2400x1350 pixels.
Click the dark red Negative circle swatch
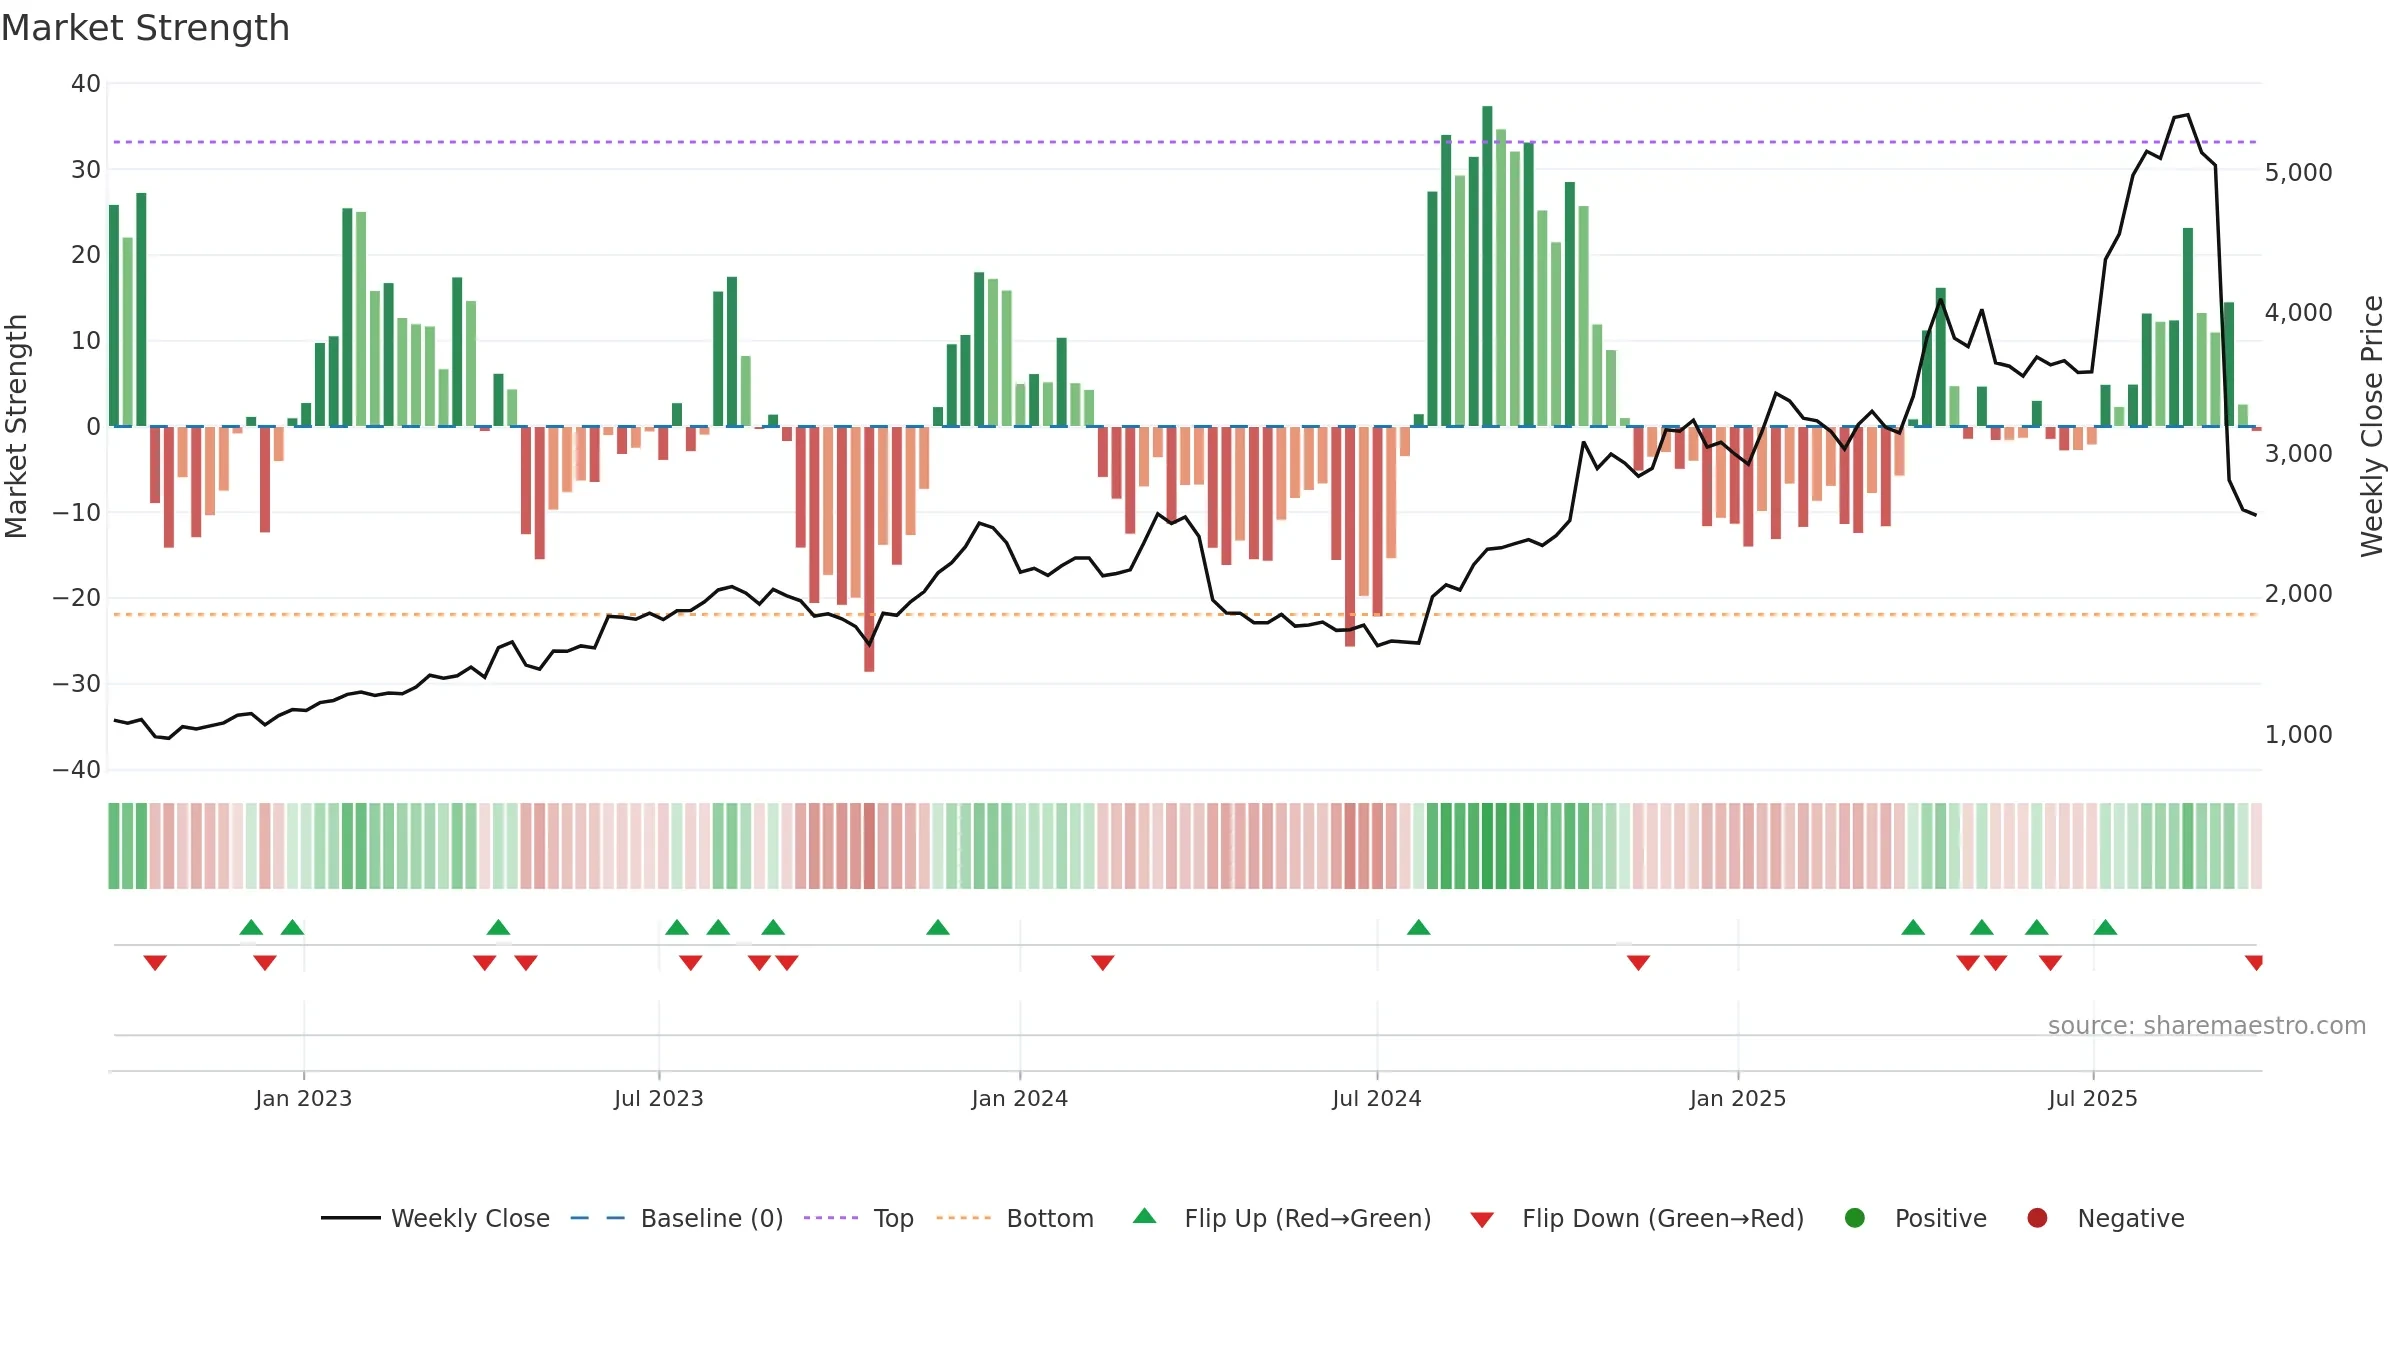point(2037,1218)
